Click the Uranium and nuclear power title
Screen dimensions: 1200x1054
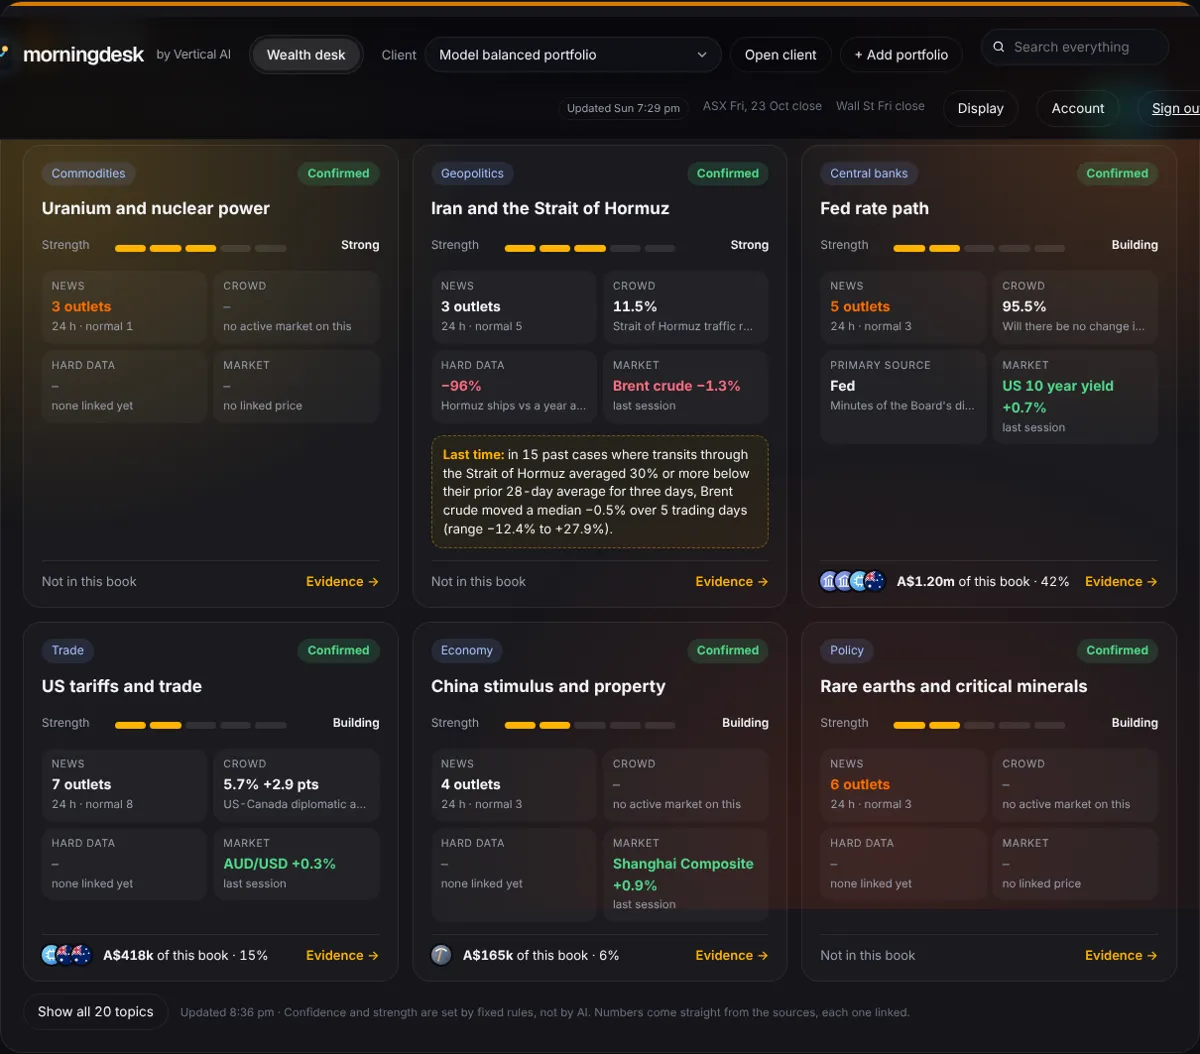pos(156,208)
